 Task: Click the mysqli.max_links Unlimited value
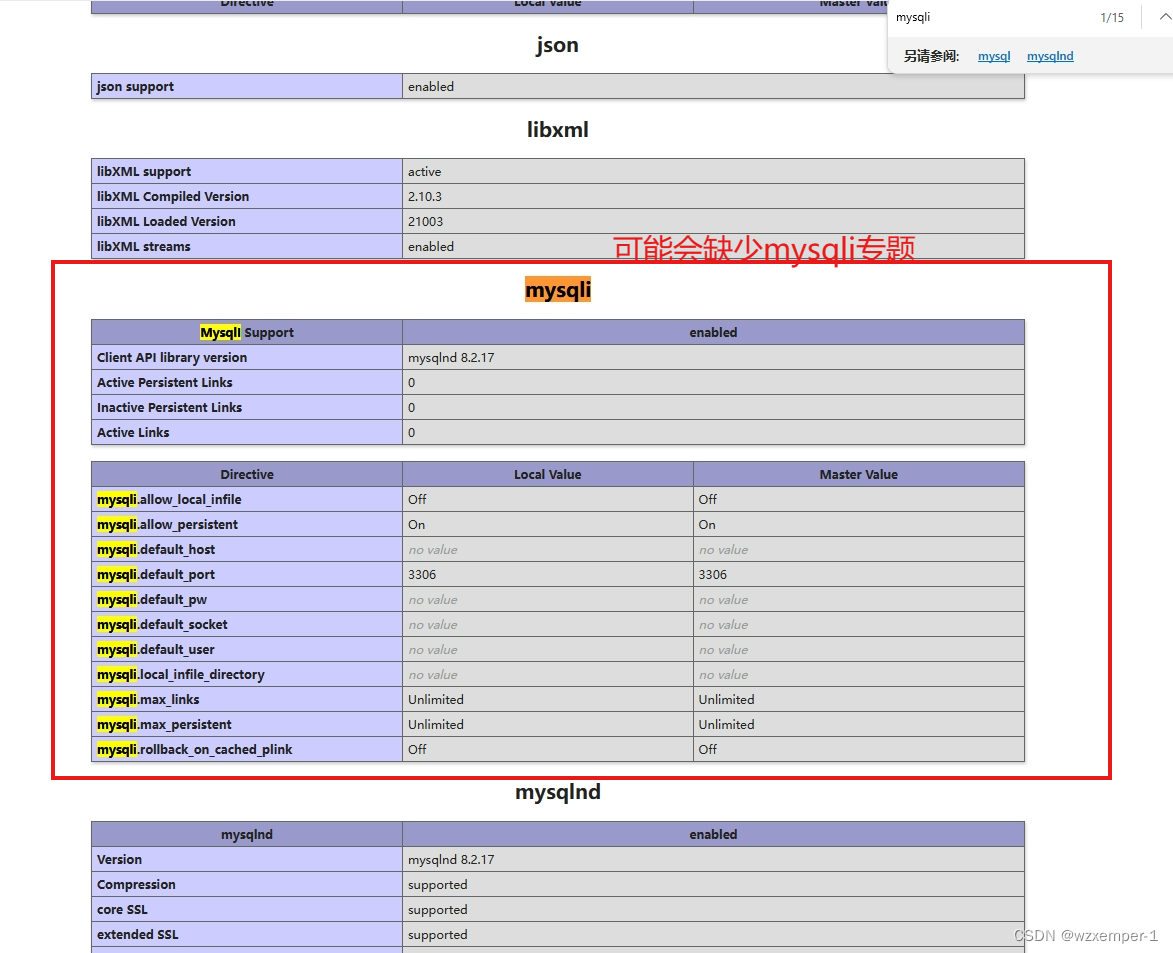point(436,699)
